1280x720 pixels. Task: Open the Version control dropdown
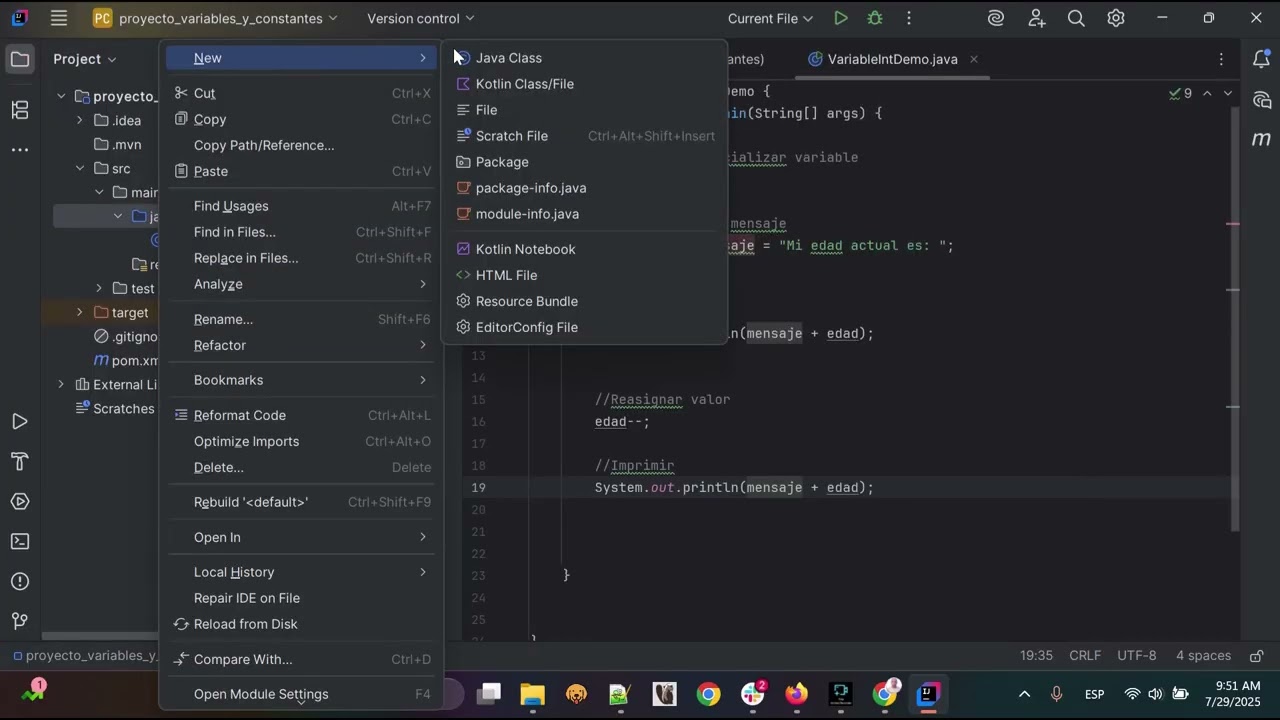[420, 18]
